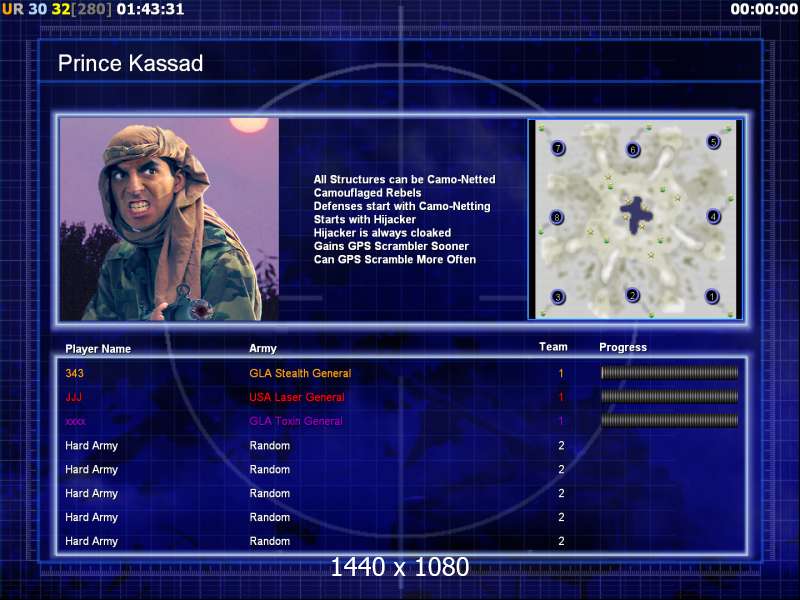Image resolution: width=800 pixels, height=600 pixels.
Task: Click USA Laser General army text
Action: (297, 397)
